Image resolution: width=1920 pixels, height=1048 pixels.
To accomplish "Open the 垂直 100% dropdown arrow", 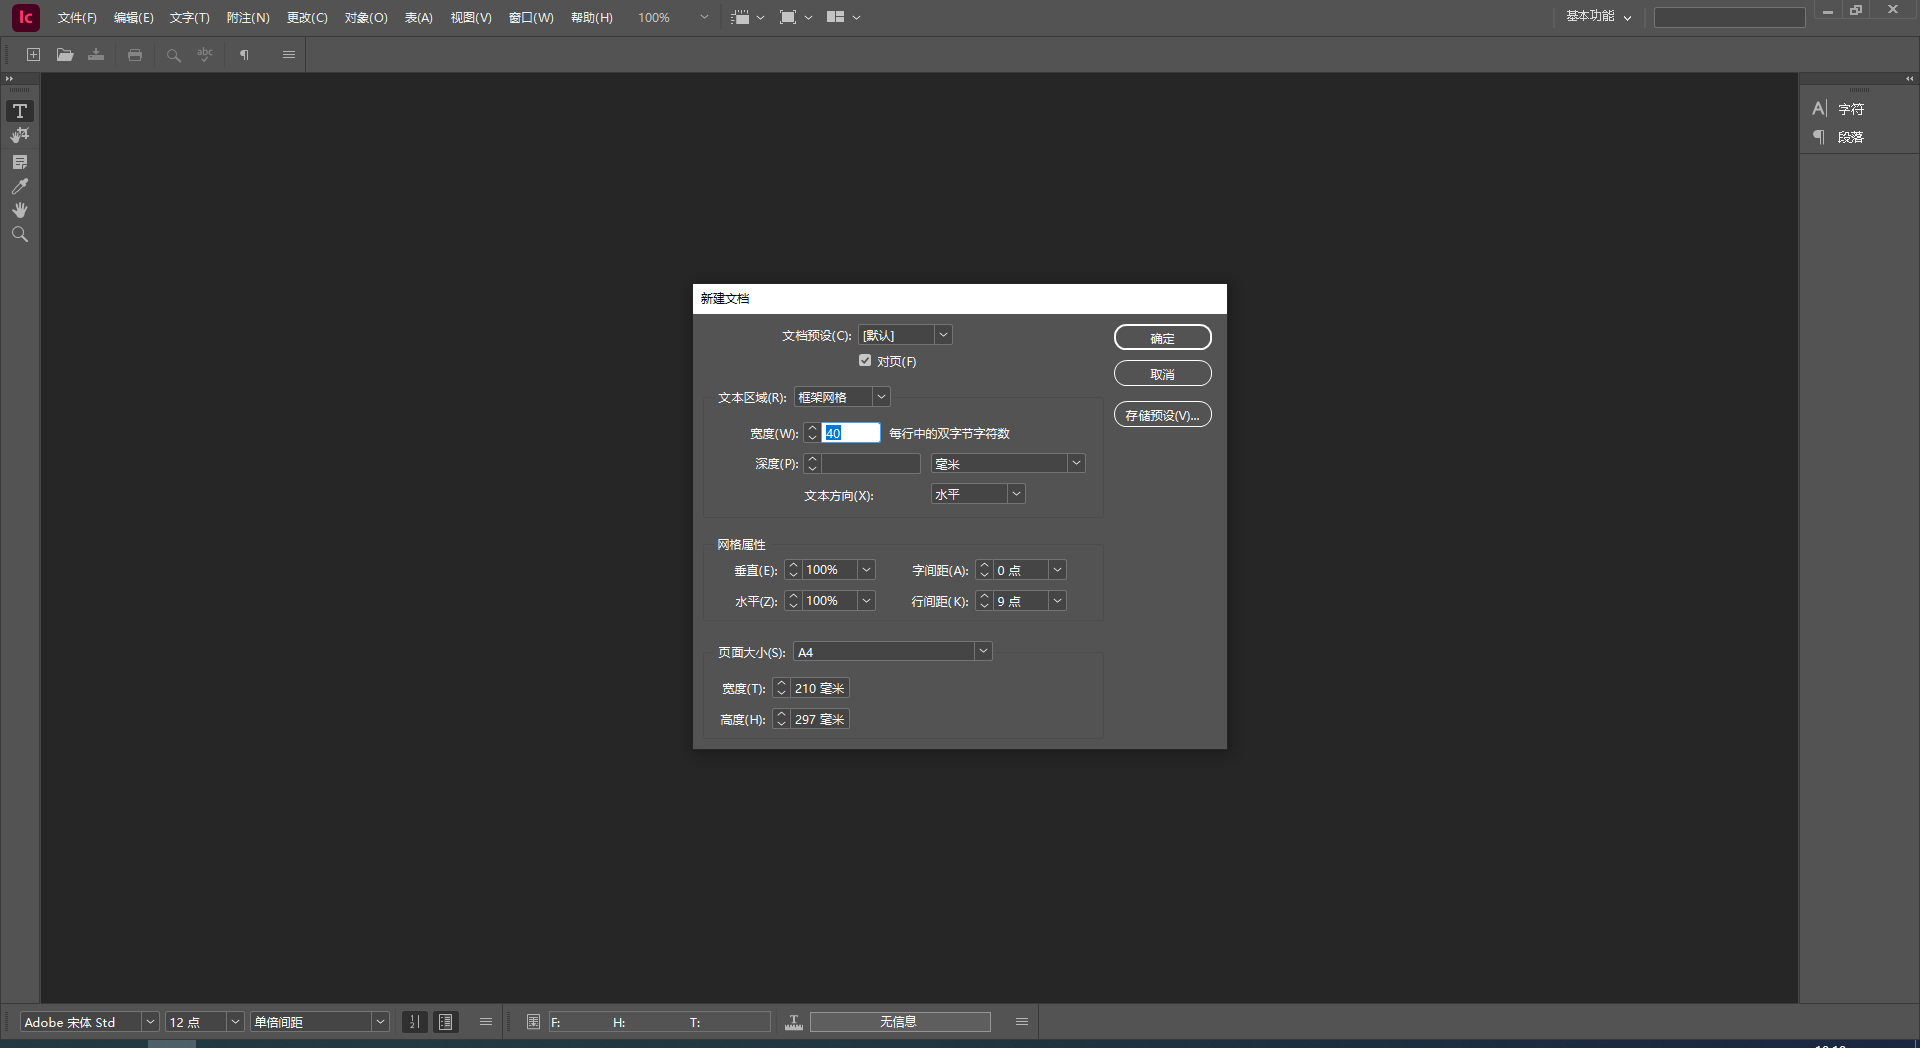I will click(867, 570).
